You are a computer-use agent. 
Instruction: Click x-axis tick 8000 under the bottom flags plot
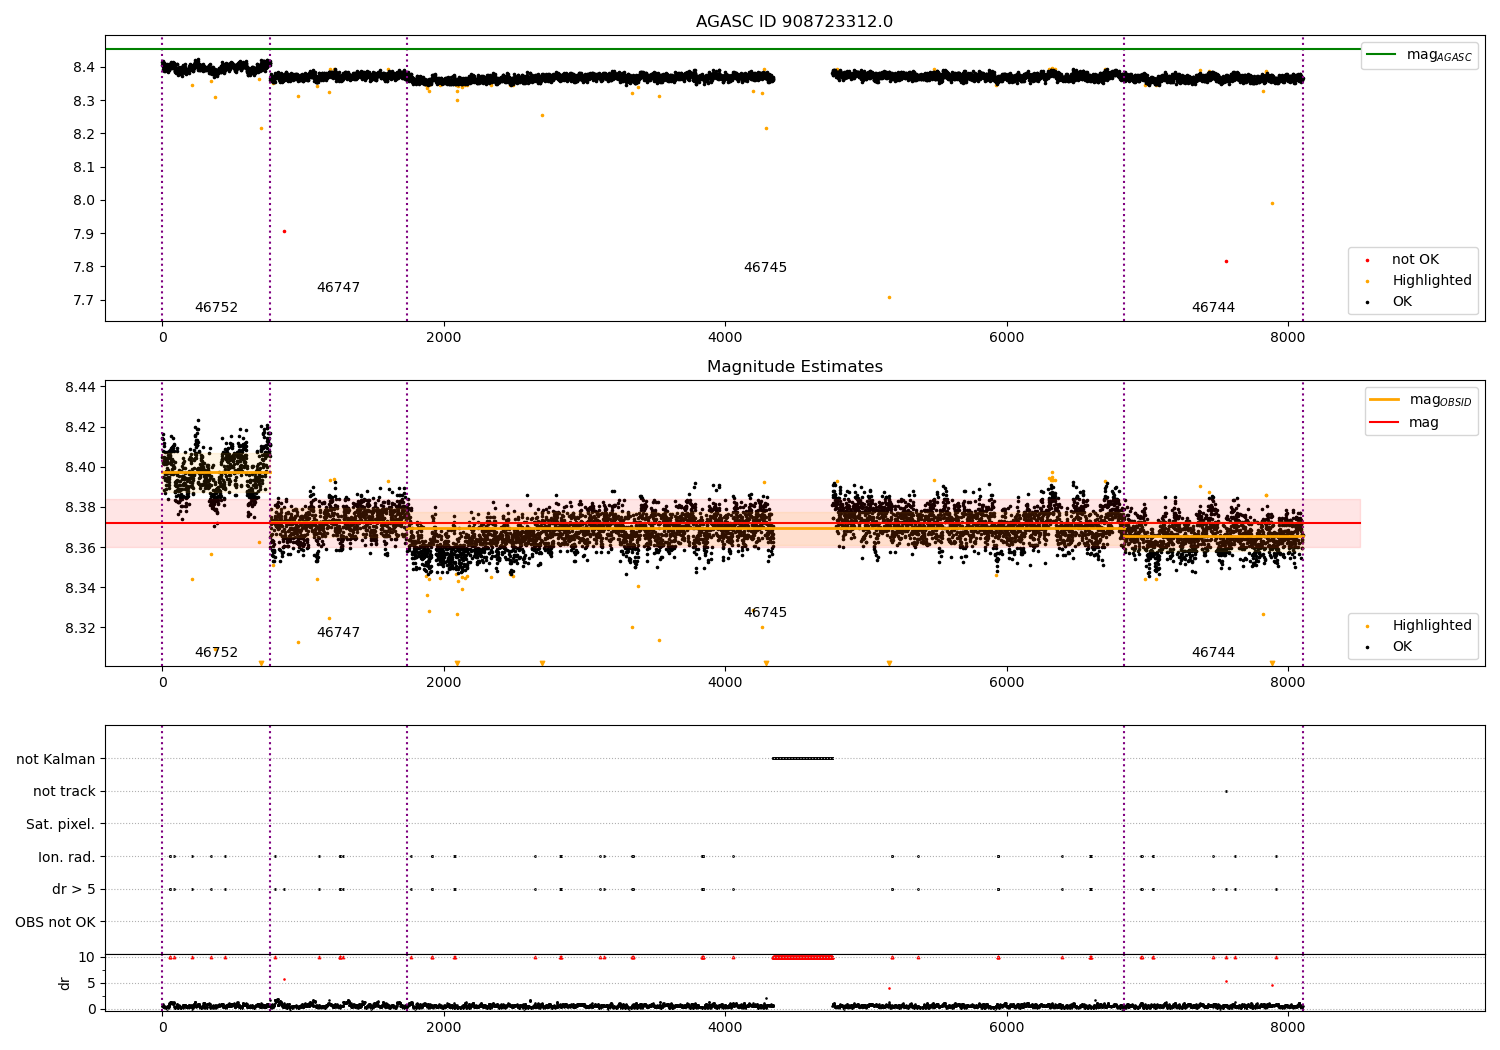[1288, 1027]
